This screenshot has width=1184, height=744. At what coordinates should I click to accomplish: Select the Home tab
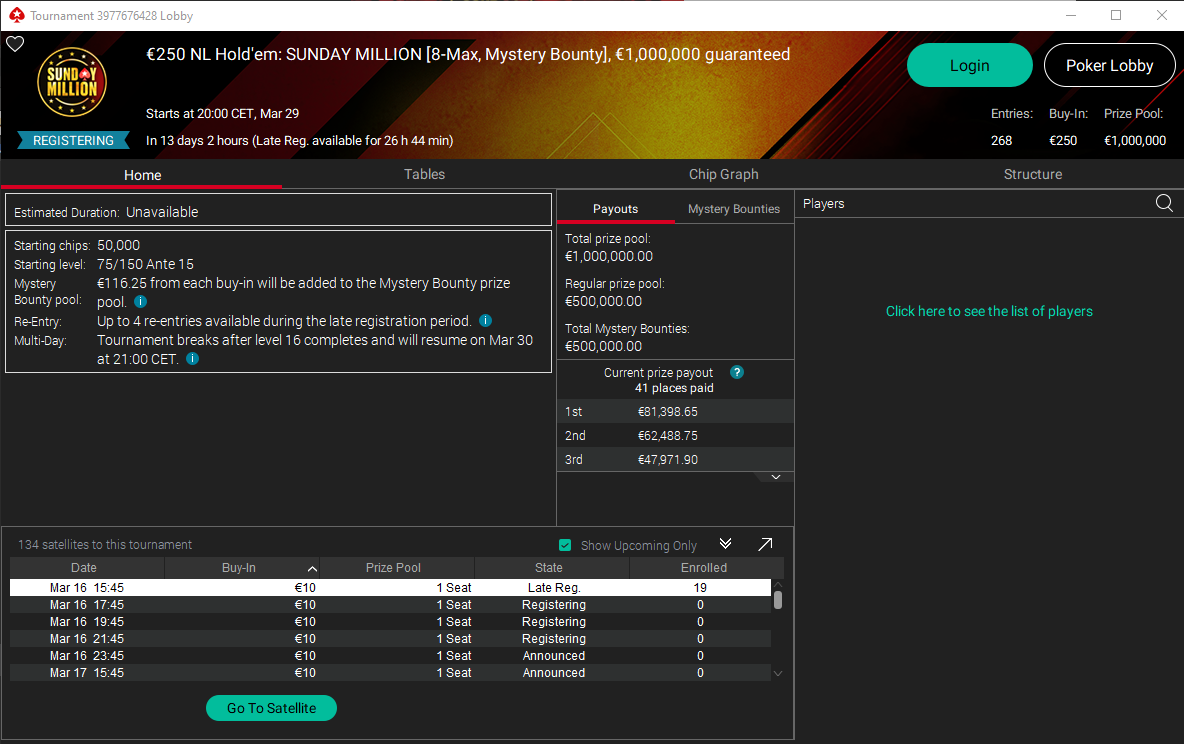click(x=142, y=174)
